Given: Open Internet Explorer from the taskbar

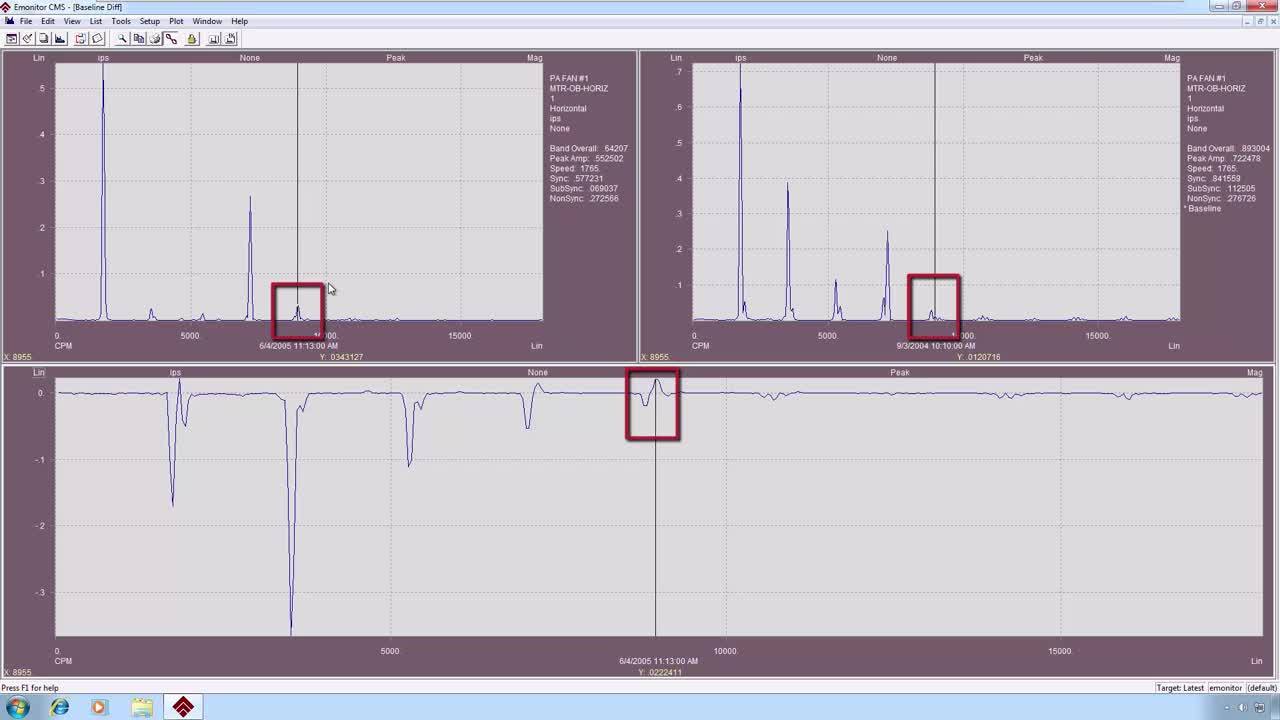Looking at the screenshot, I should pyautogui.click(x=60, y=707).
